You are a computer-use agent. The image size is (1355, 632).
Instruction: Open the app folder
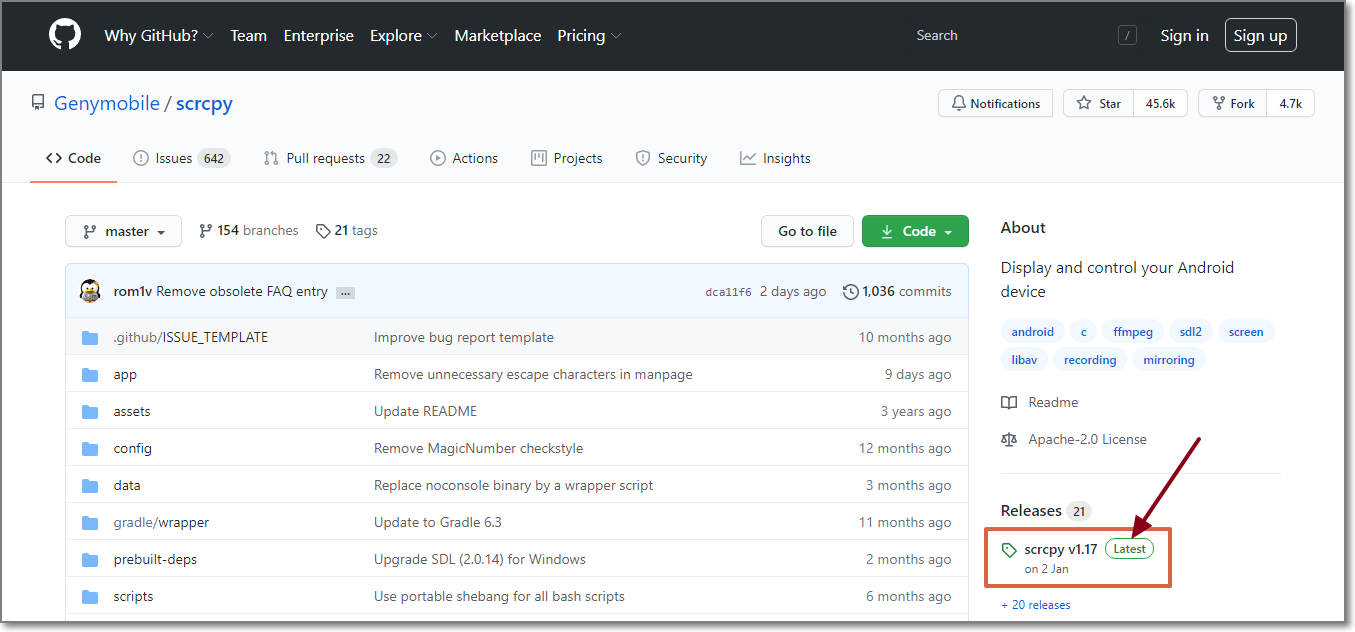(125, 374)
